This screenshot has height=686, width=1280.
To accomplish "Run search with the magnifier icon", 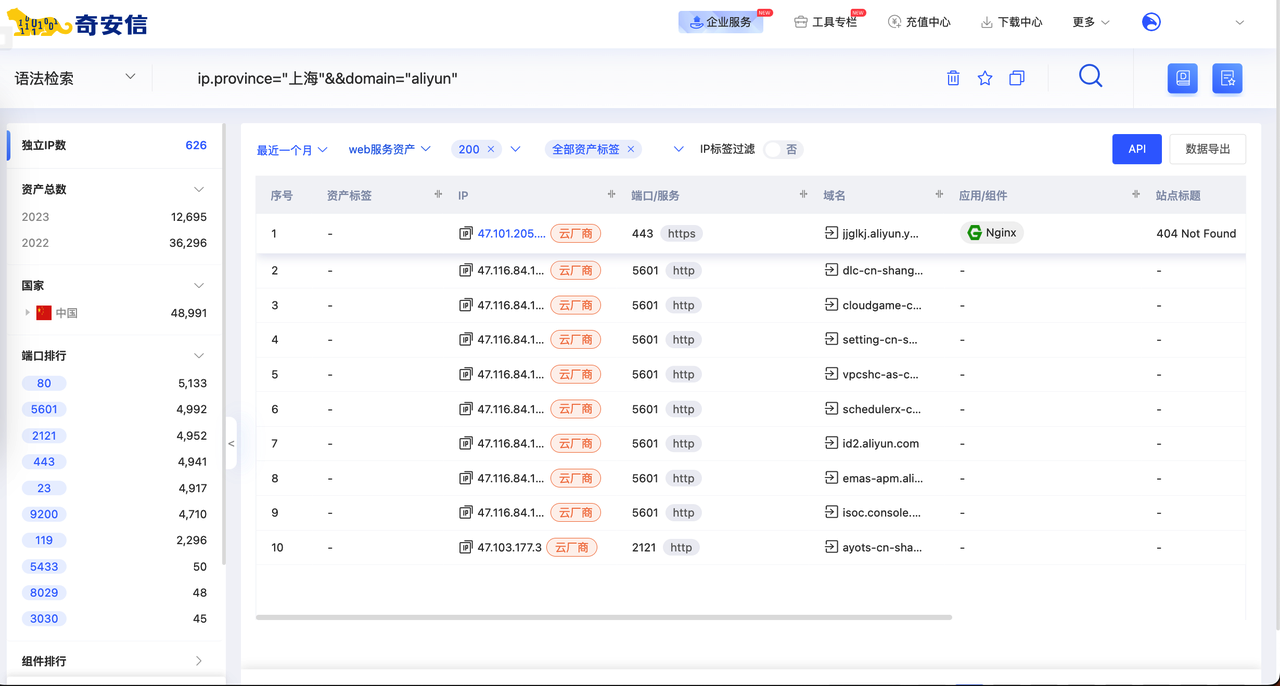I will tap(1091, 76).
